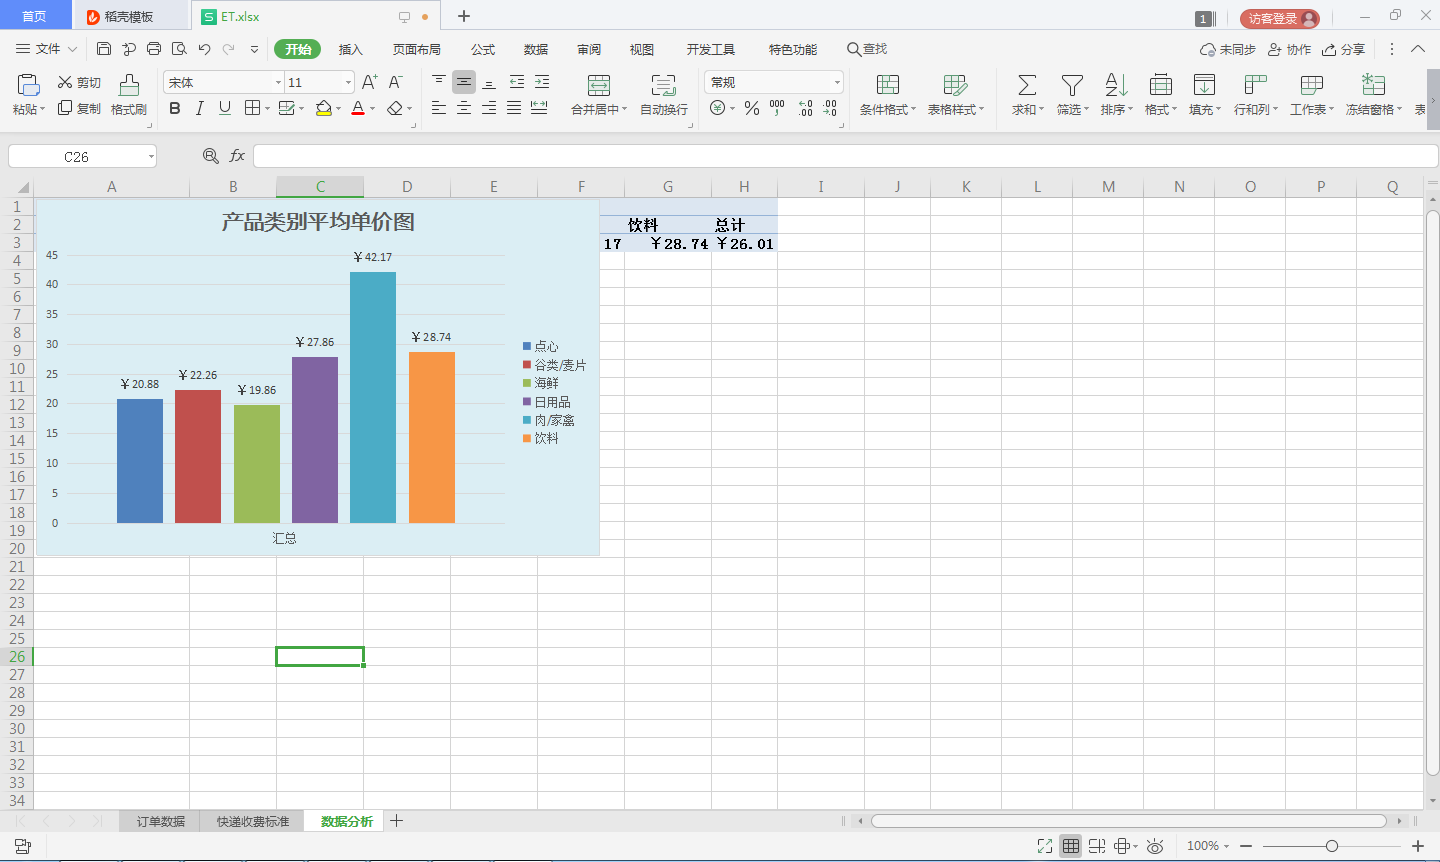Undo the last action
The image size is (1440, 862).
[x=204, y=49]
